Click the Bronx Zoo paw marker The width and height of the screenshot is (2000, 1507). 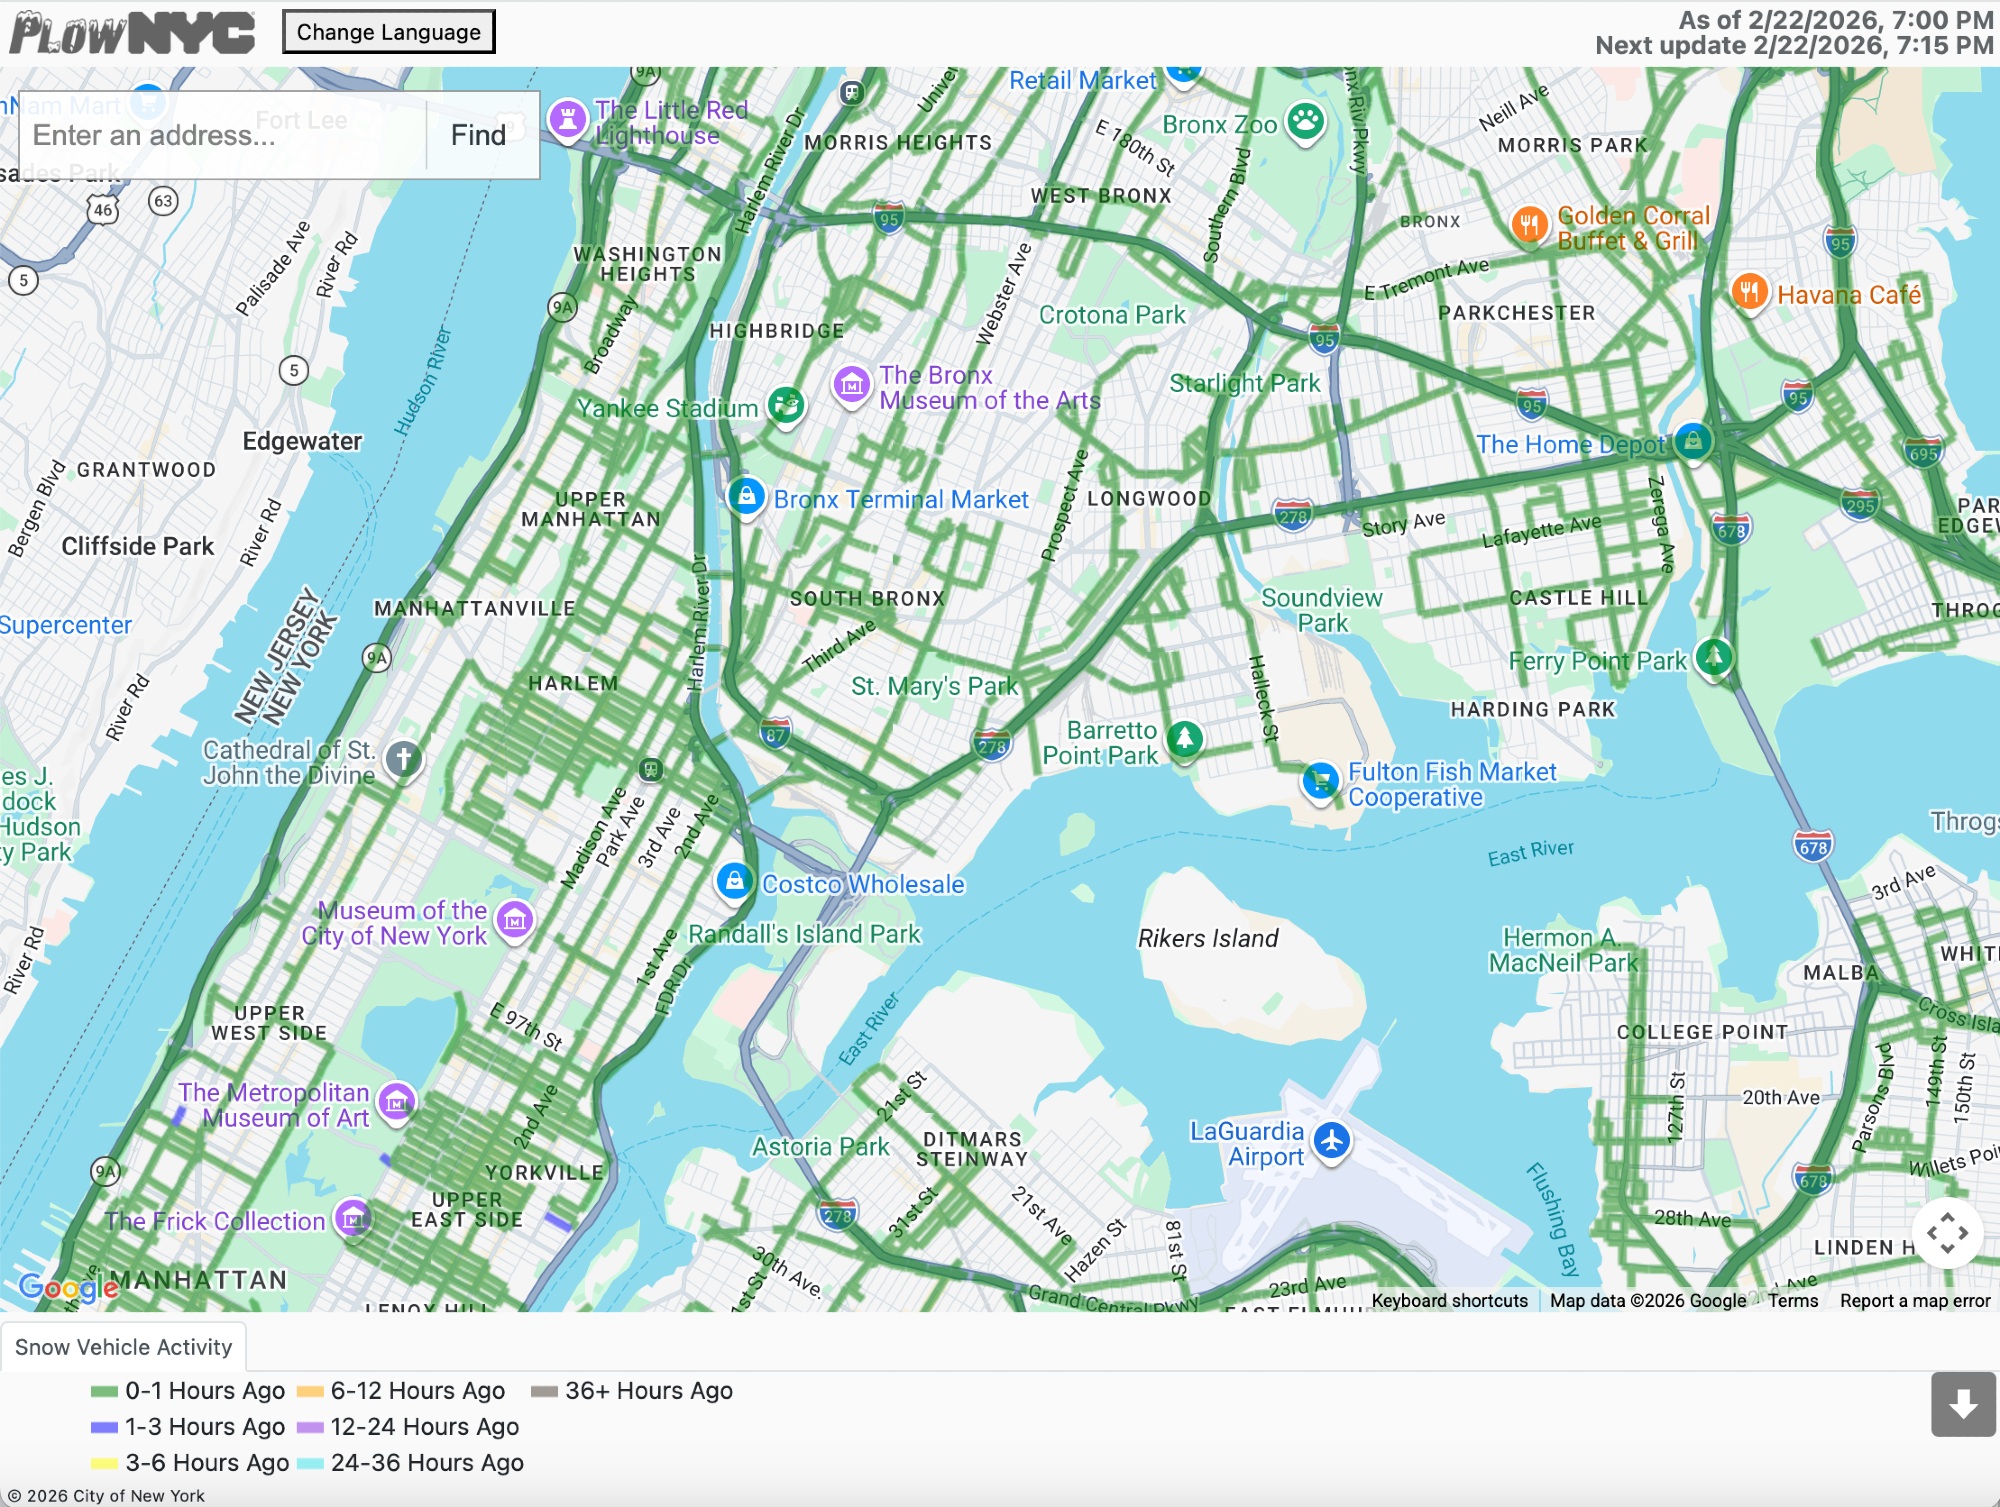click(1305, 122)
